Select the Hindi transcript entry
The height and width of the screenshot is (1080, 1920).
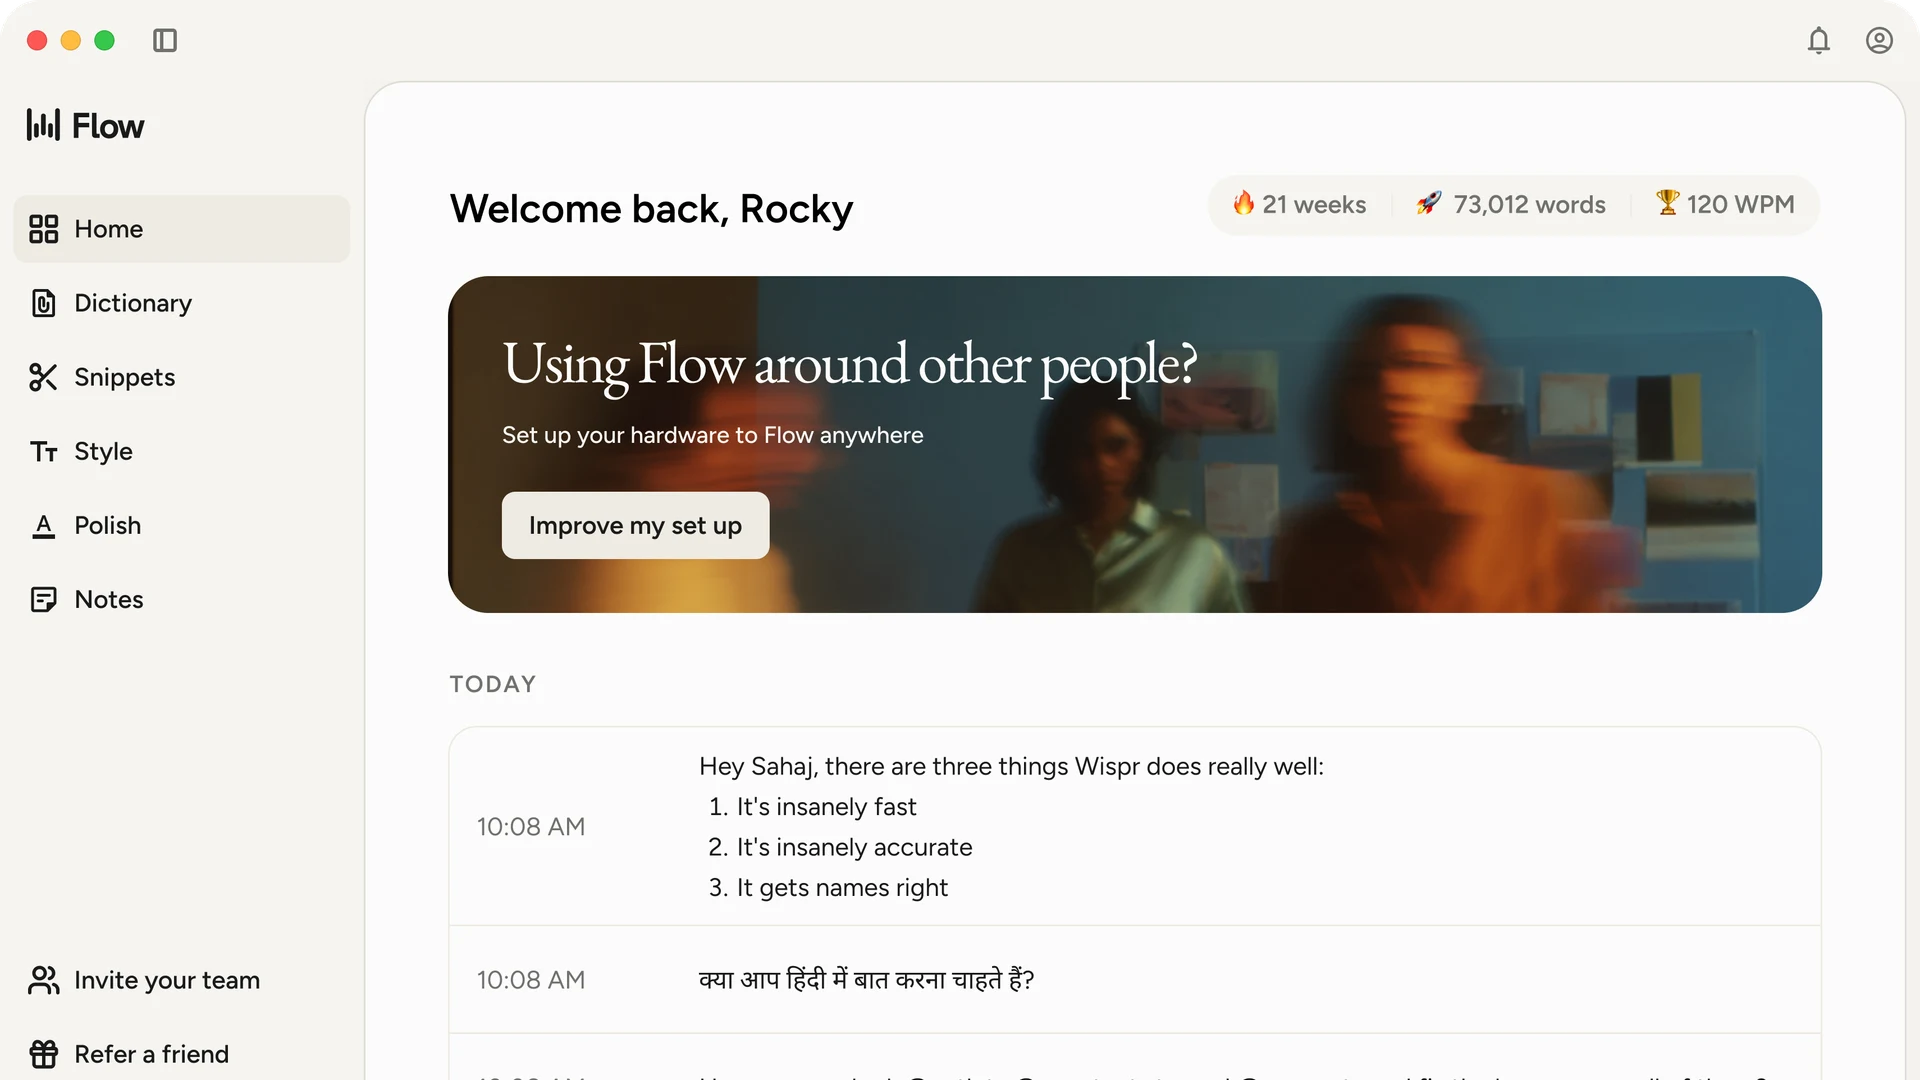click(1134, 980)
